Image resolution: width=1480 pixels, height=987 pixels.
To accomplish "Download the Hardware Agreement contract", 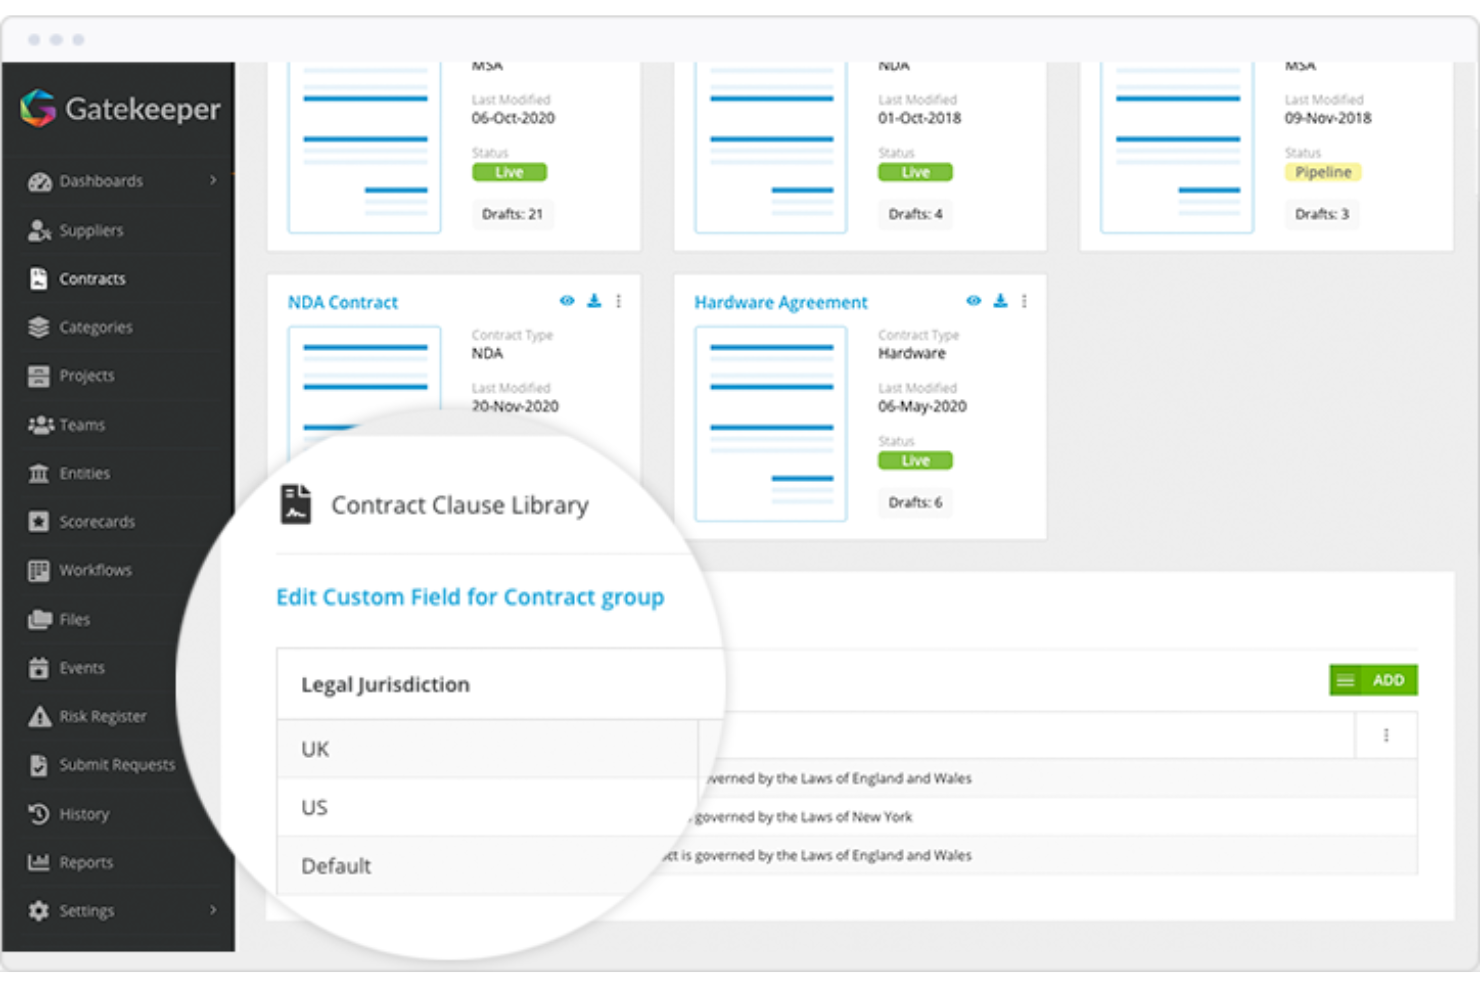I will (1000, 300).
